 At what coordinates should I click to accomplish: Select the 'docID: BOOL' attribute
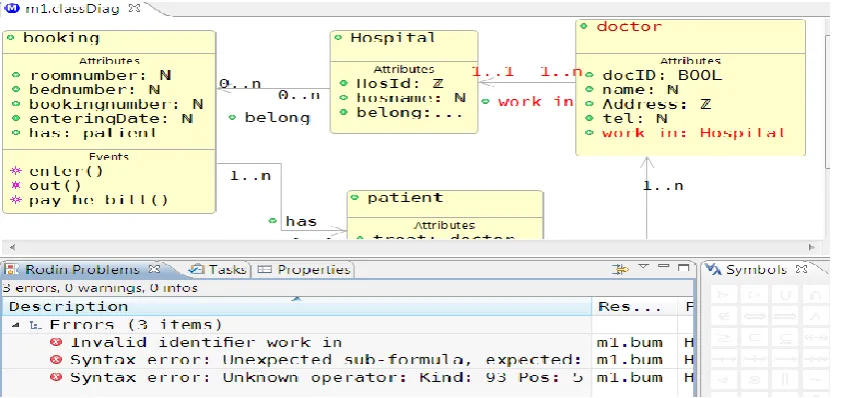662,76
